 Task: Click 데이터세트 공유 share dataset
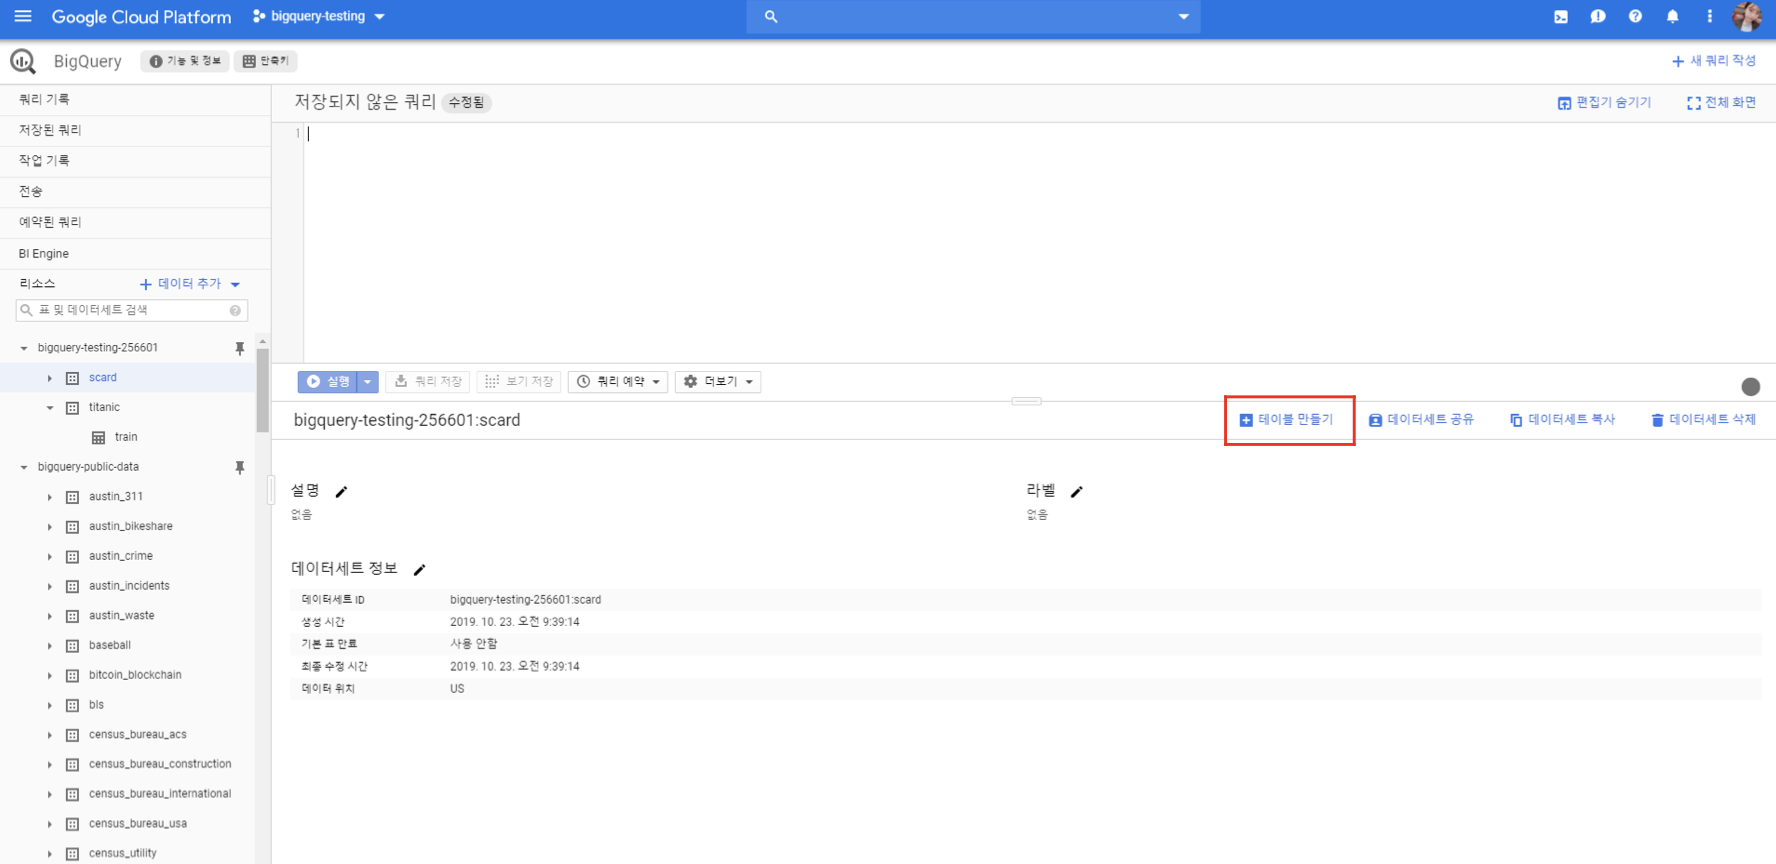point(1421,420)
